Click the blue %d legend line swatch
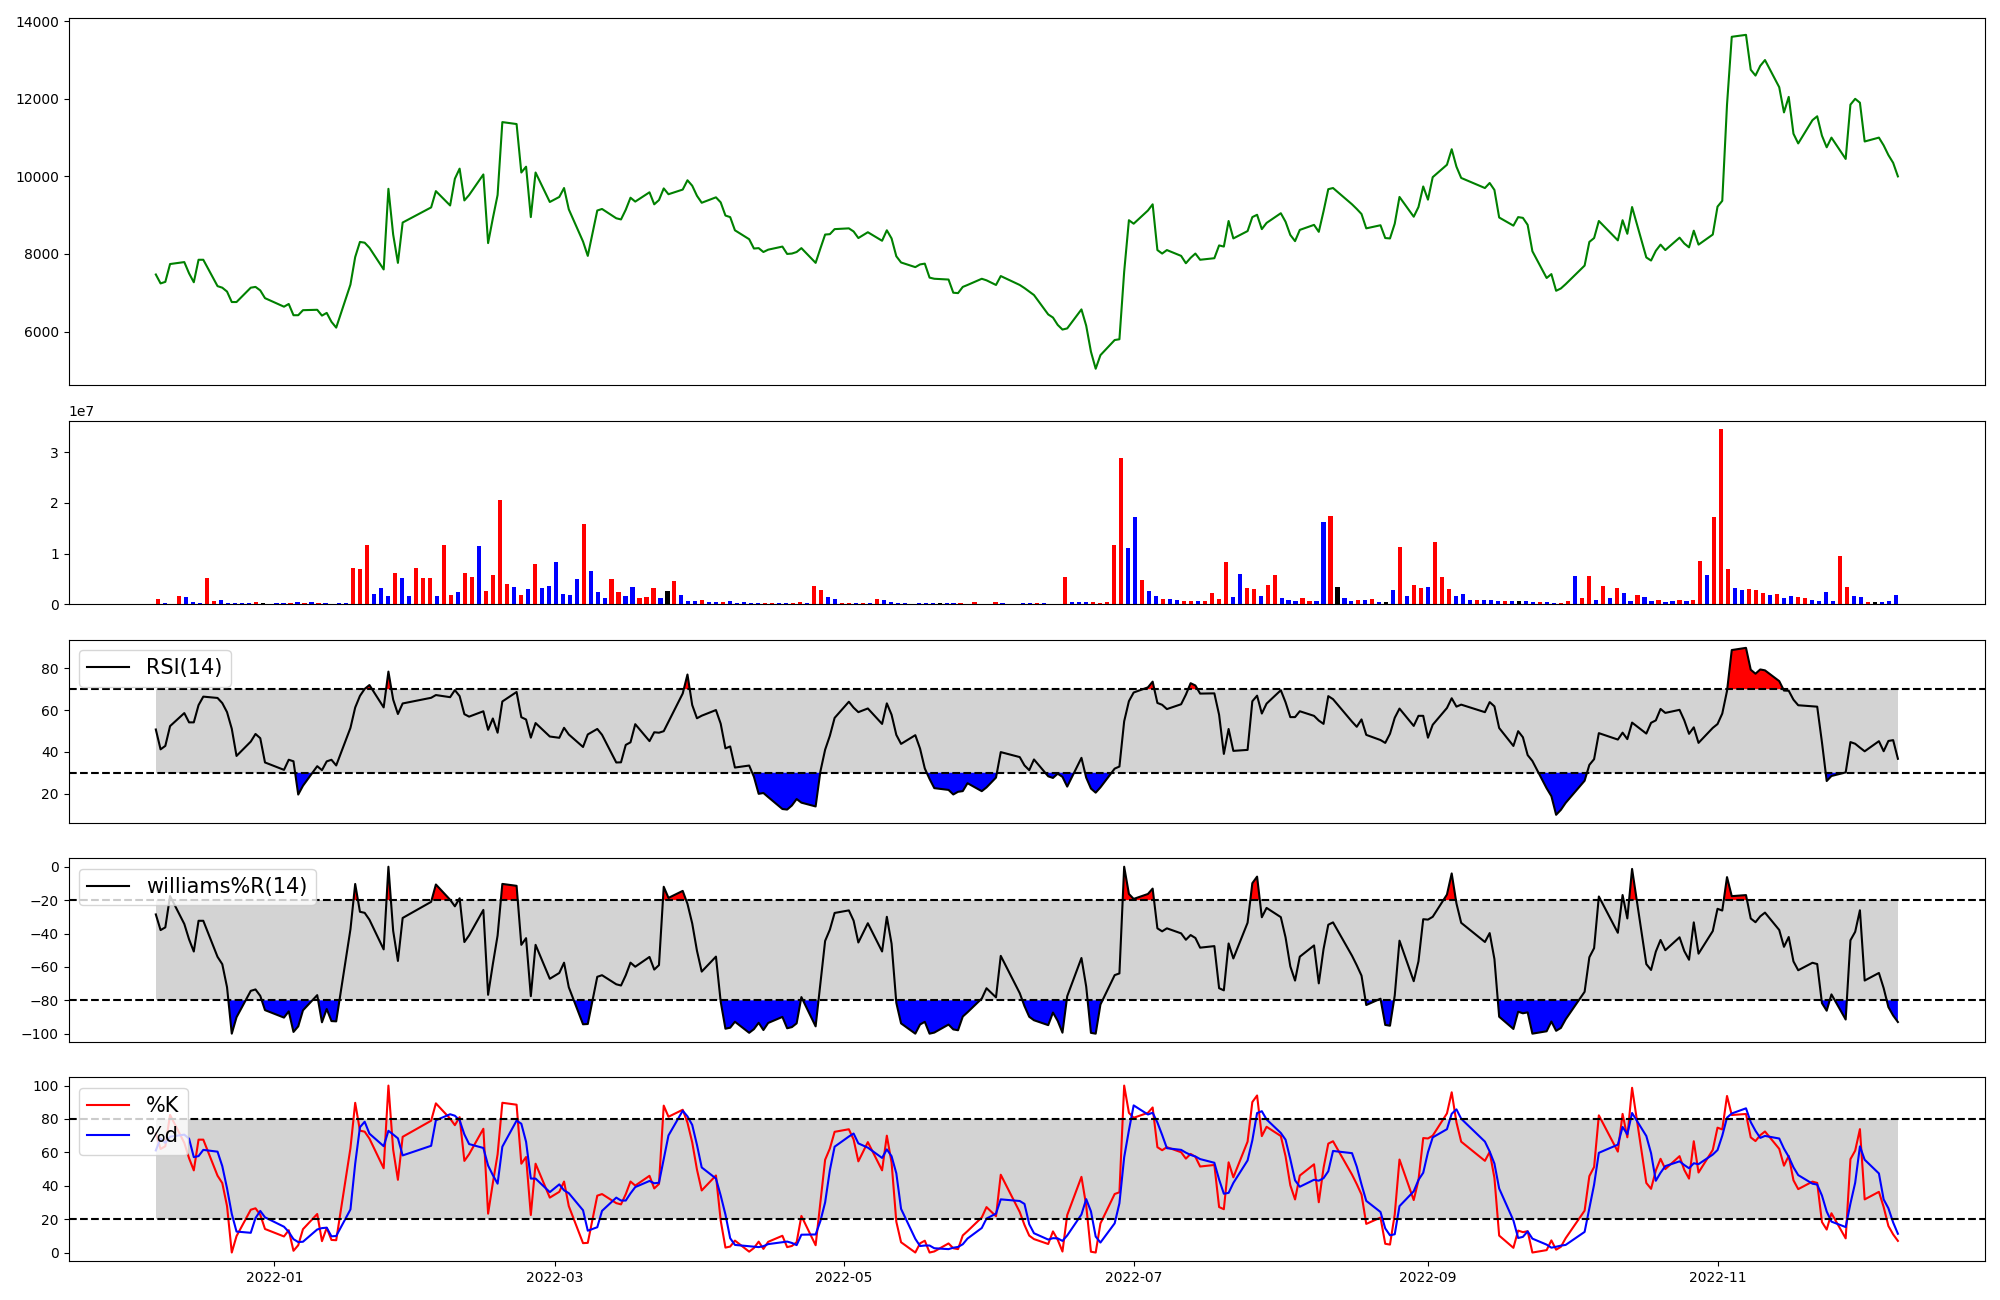Image resolution: width=2000 pixels, height=1300 pixels. tap(108, 1135)
